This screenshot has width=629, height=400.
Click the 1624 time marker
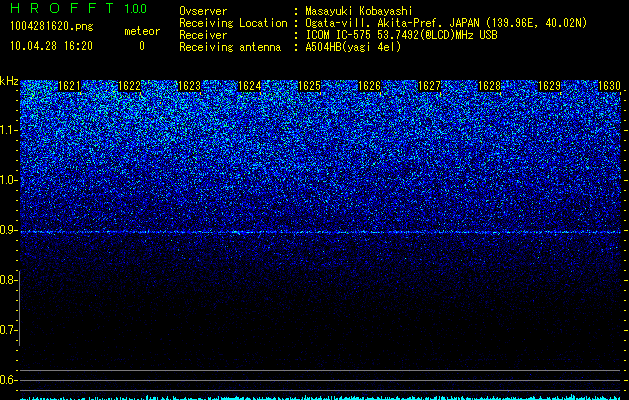click(250, 86)
